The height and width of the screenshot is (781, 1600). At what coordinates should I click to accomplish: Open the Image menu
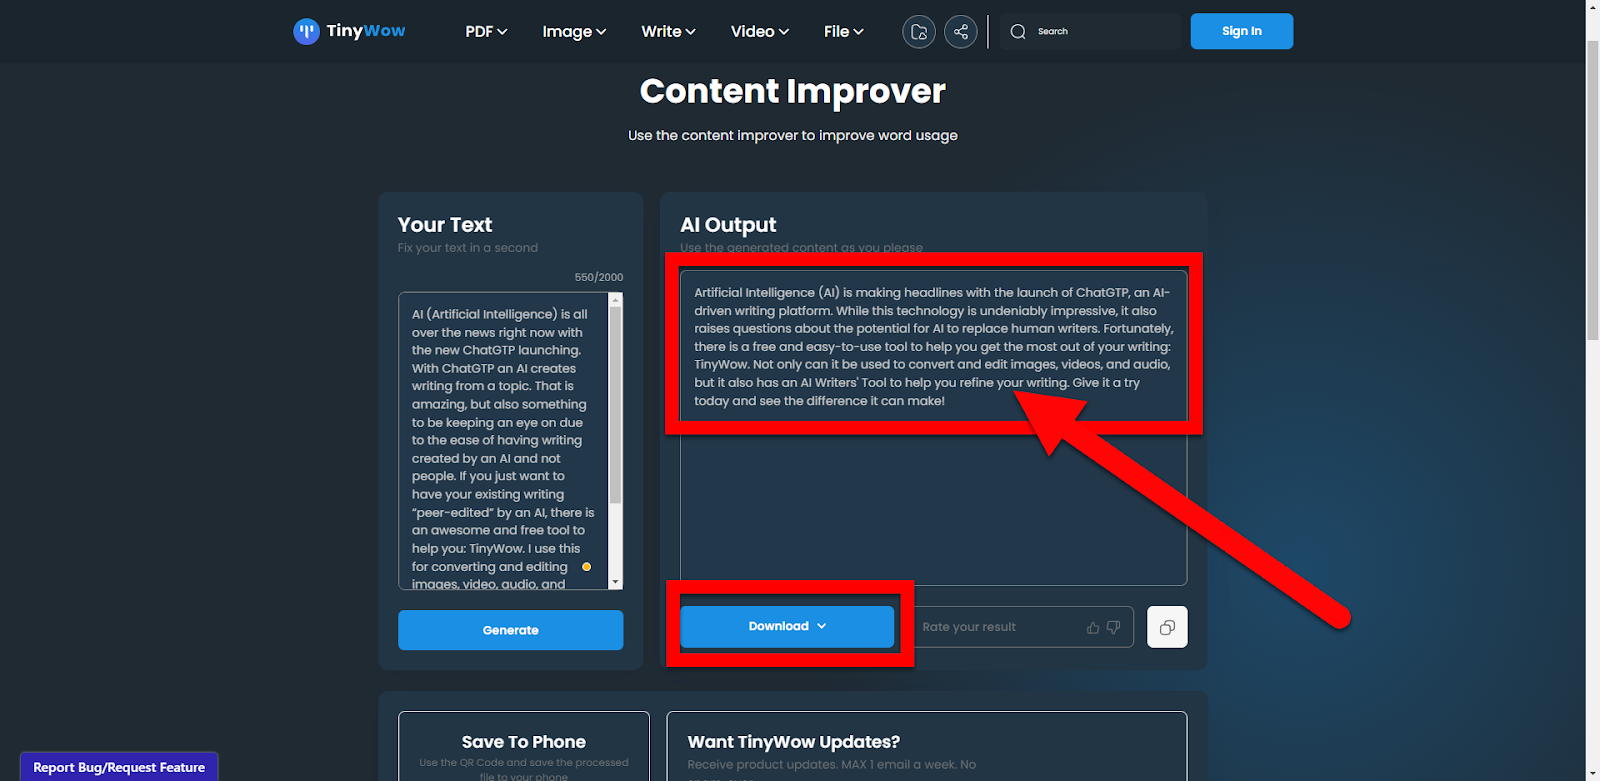coord(574,32)
